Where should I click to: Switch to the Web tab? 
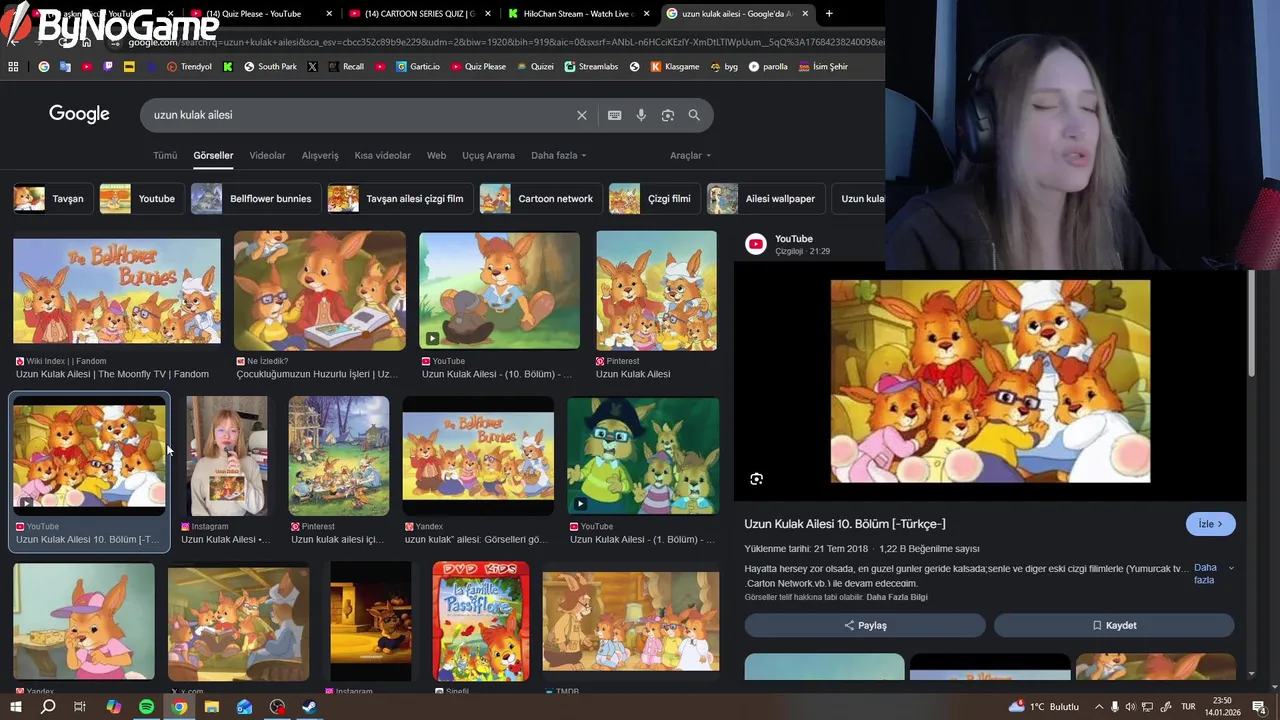click(x=436, y=156)
